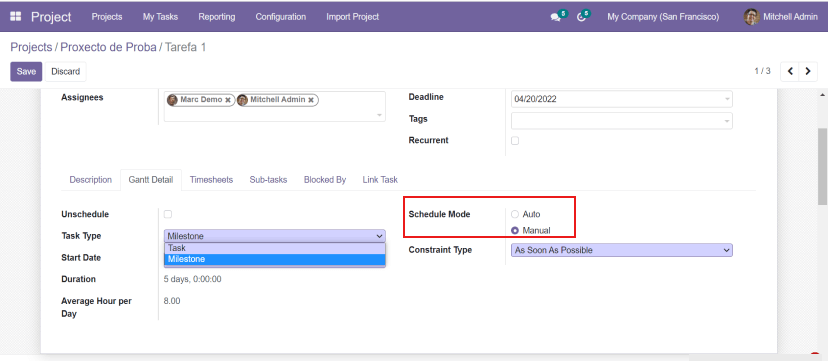Open Constraint Type dropdown

[622, 250]
